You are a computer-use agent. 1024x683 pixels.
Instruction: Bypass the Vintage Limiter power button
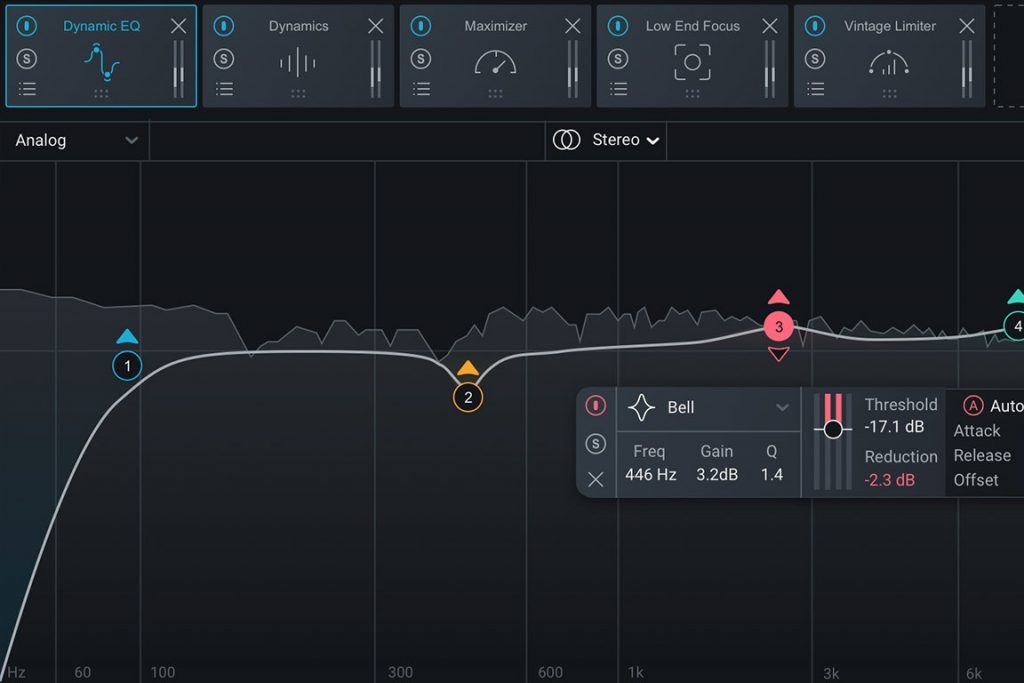(x=815, y=25)
